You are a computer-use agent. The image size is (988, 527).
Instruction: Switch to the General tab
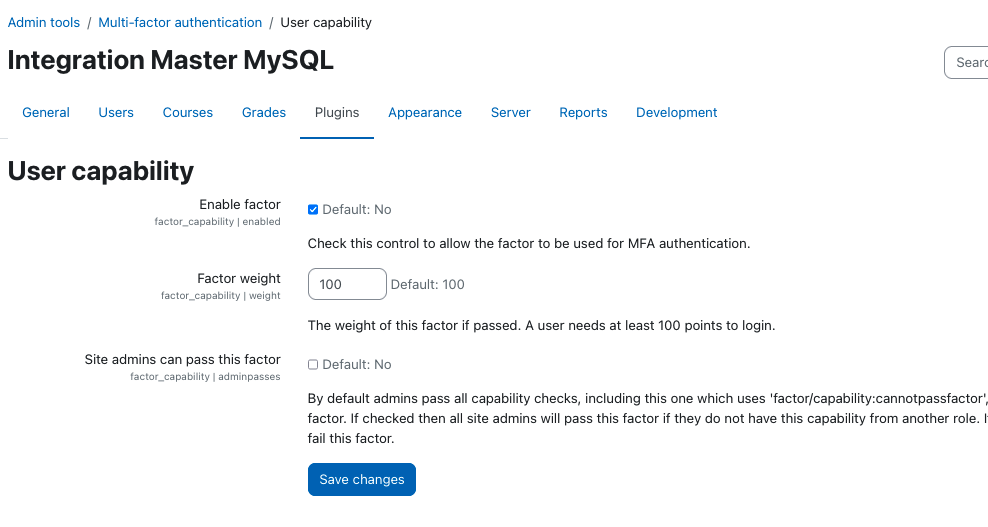click(x=46, y=113)
